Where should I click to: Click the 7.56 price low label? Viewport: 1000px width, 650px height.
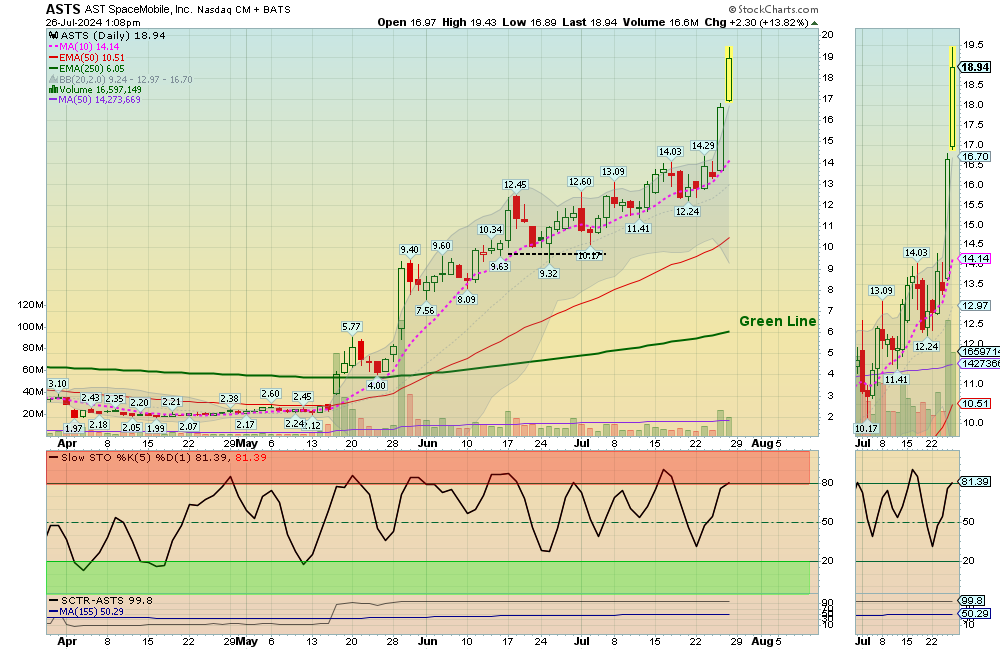point(425,311)
